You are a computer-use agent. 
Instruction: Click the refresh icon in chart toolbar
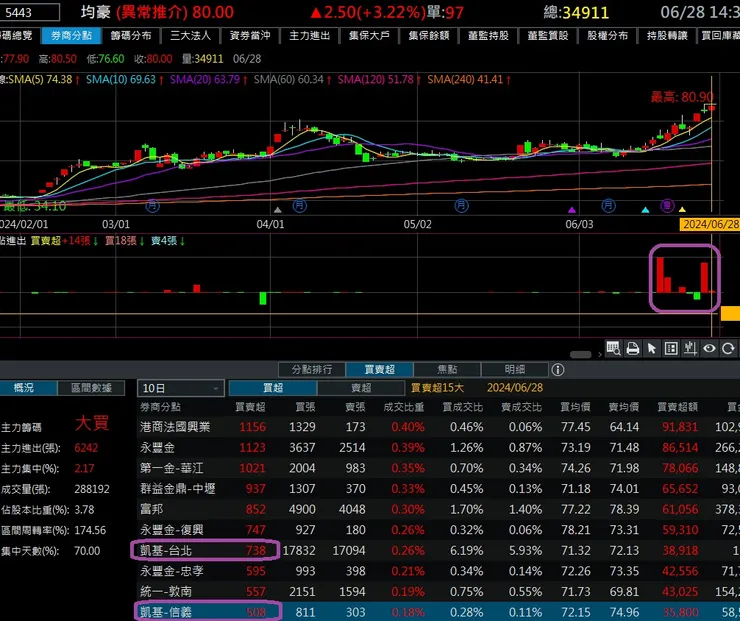coord(728,349)
